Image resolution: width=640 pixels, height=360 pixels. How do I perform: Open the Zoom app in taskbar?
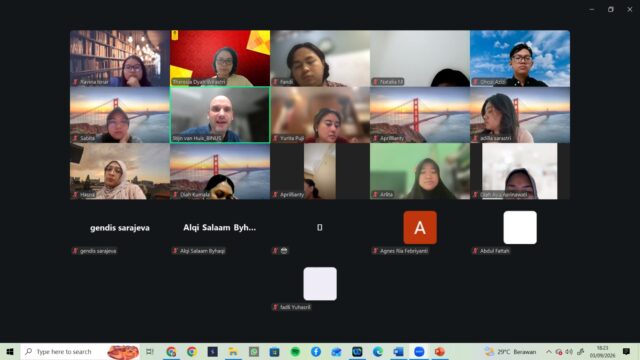pos(419,351)
